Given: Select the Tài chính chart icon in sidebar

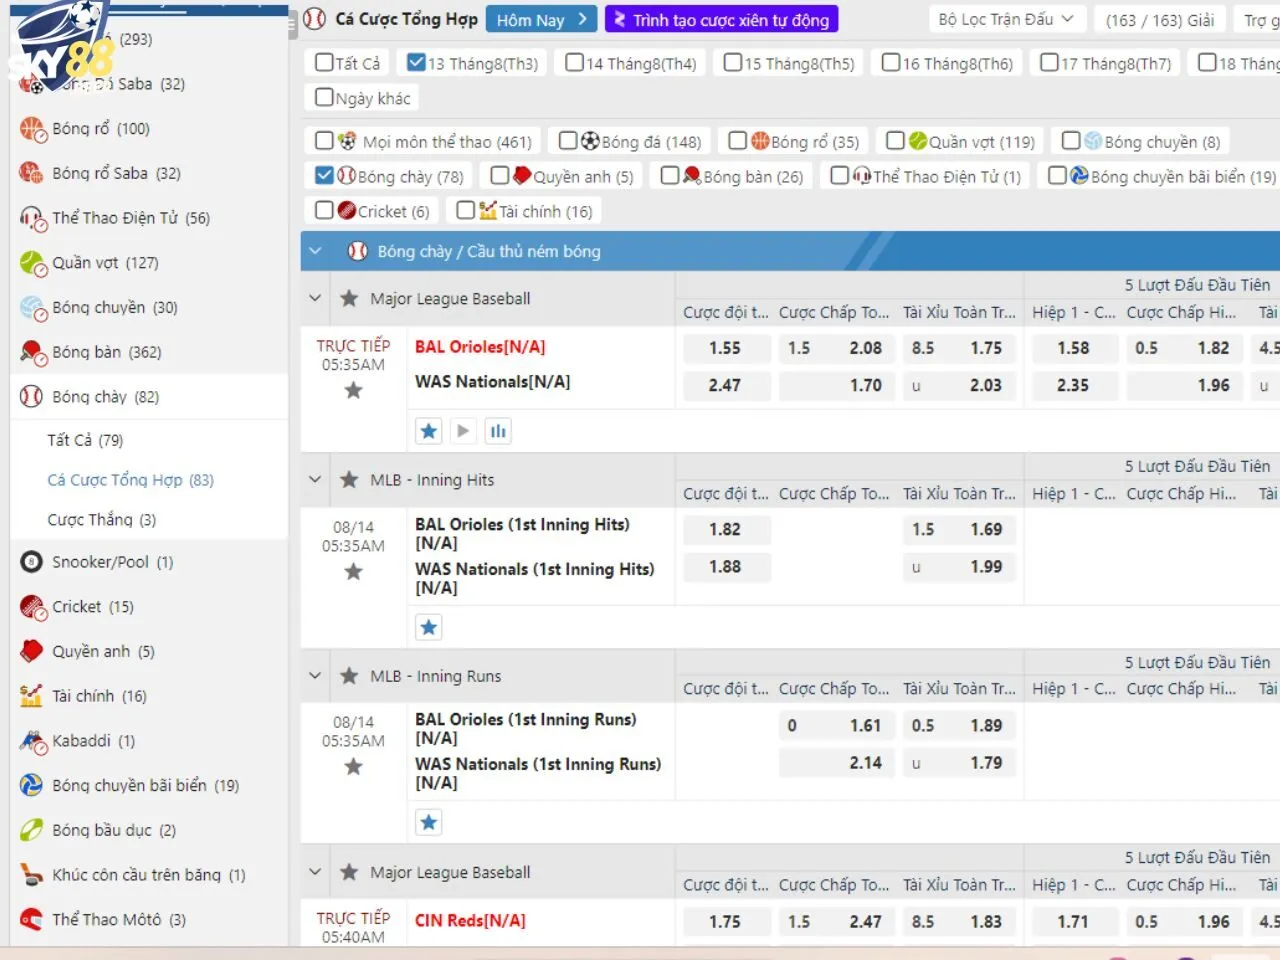Looking at the screenshot, I should tap(32, 696).
